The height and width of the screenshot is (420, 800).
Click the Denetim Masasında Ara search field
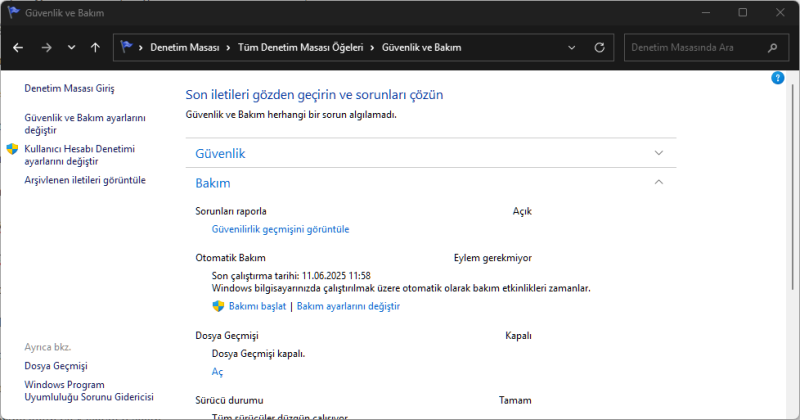coord(695,47)
